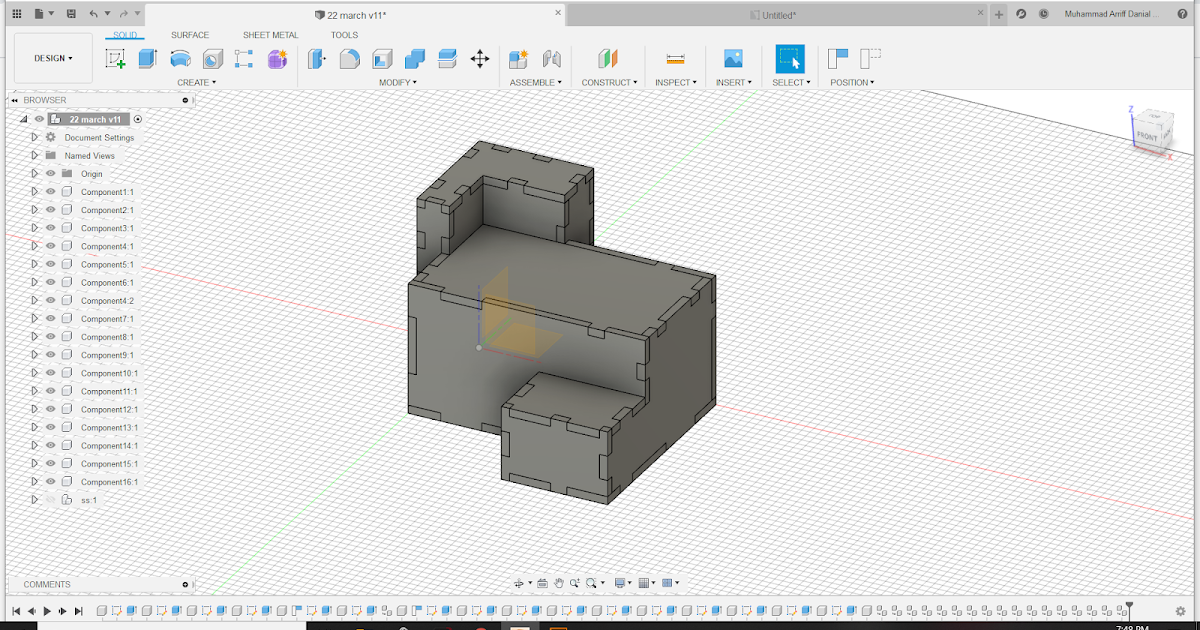The height and width of the screenshot is (630, 1200).
Task: Hide Component16:1 in the browser
Action: (x=50, y=481)
